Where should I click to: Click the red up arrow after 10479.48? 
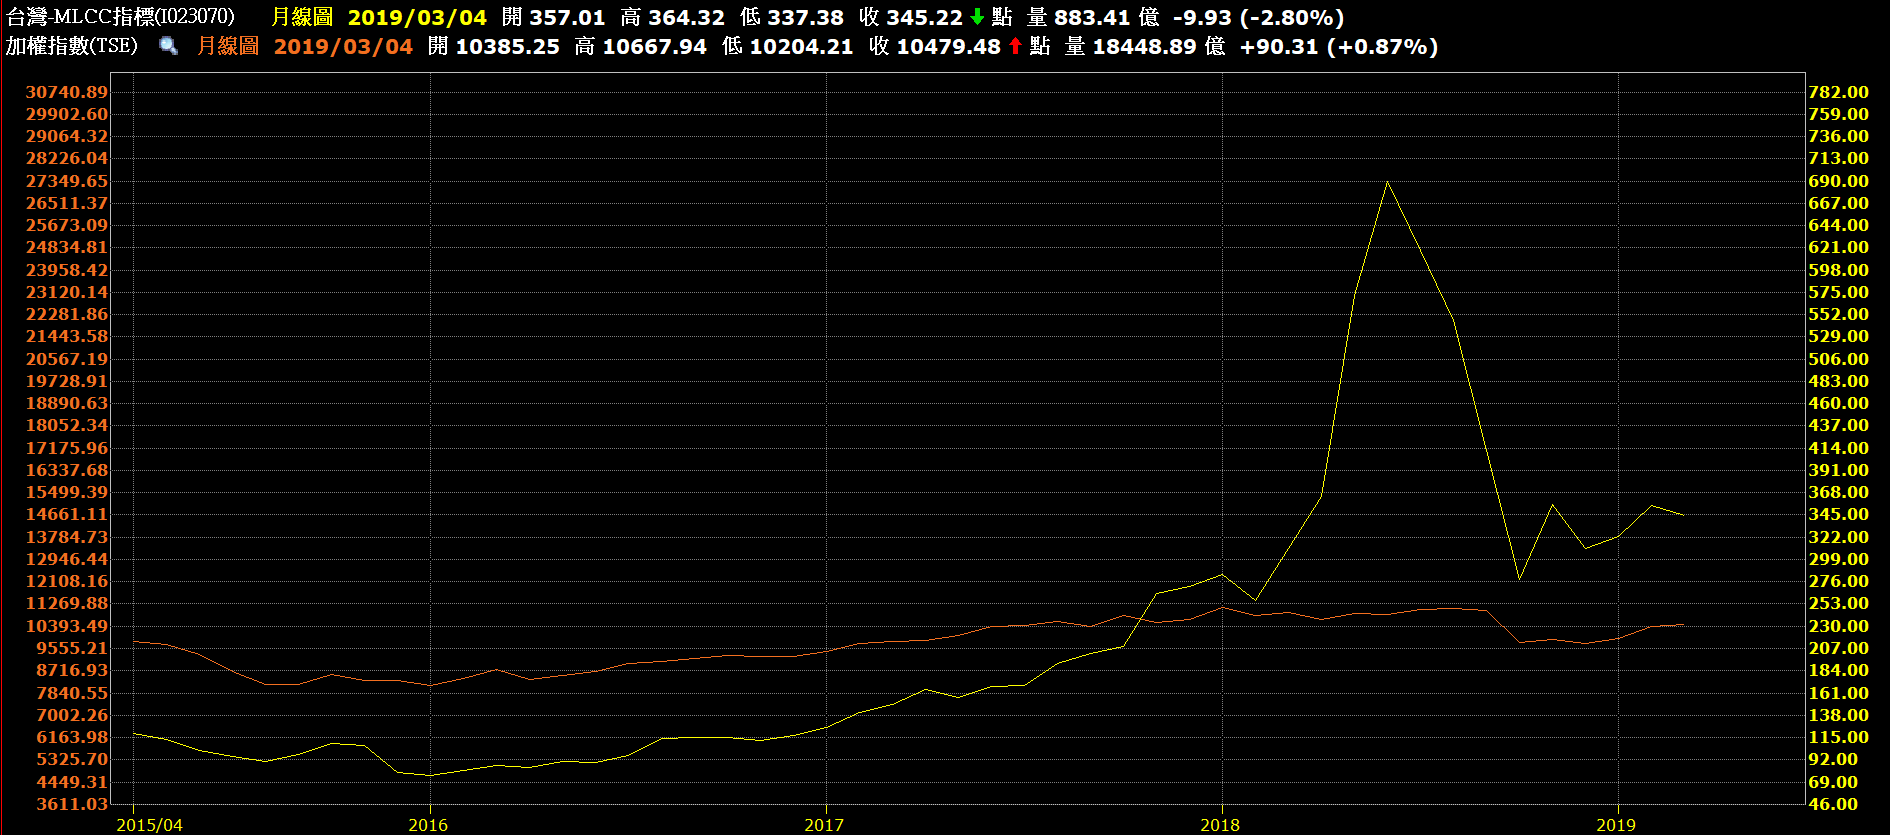point(1015,46)
